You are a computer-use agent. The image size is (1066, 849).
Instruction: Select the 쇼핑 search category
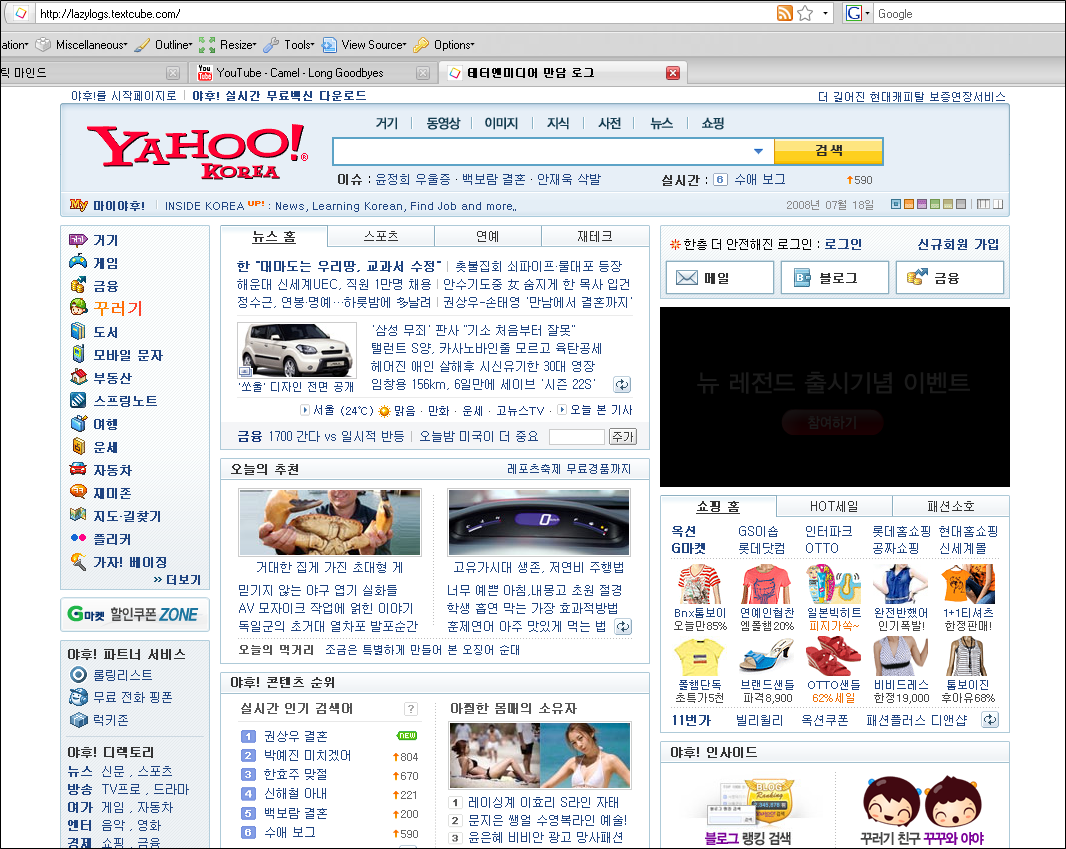click(x=713, y=123)
